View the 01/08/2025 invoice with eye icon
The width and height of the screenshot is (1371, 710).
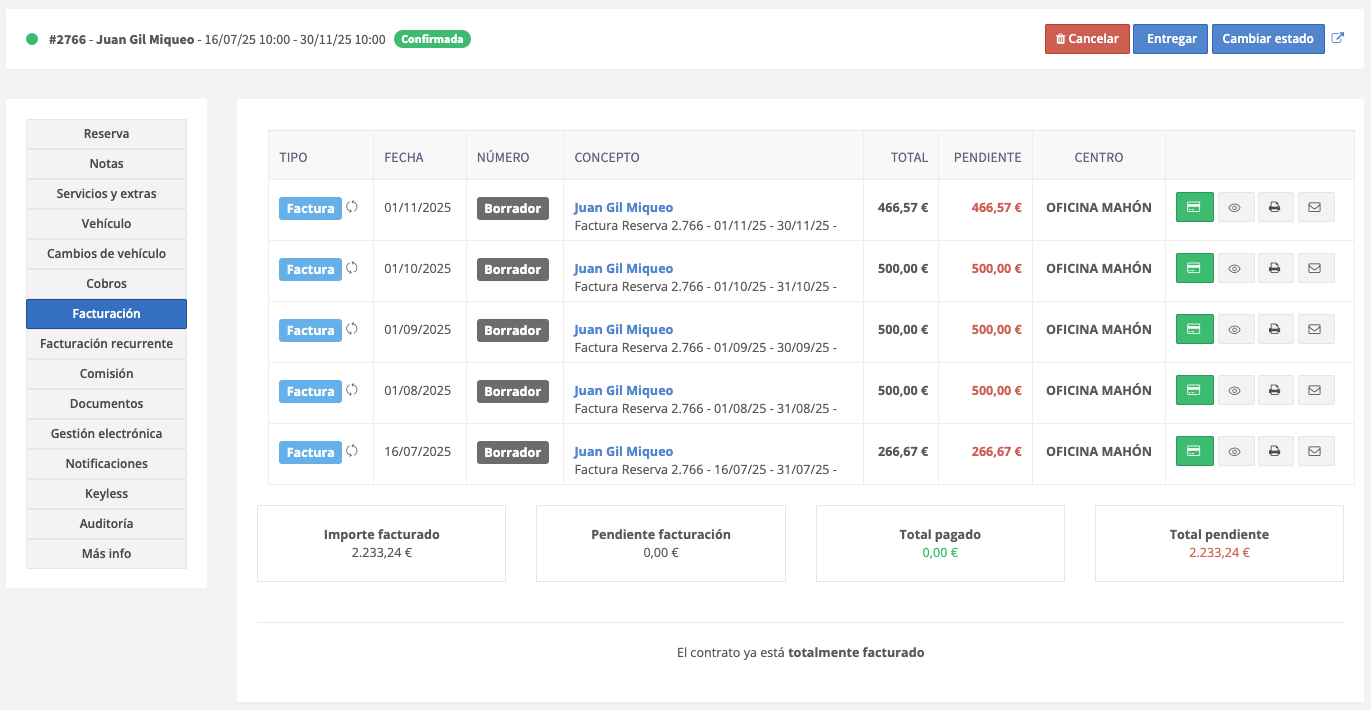click(1235, 391)
